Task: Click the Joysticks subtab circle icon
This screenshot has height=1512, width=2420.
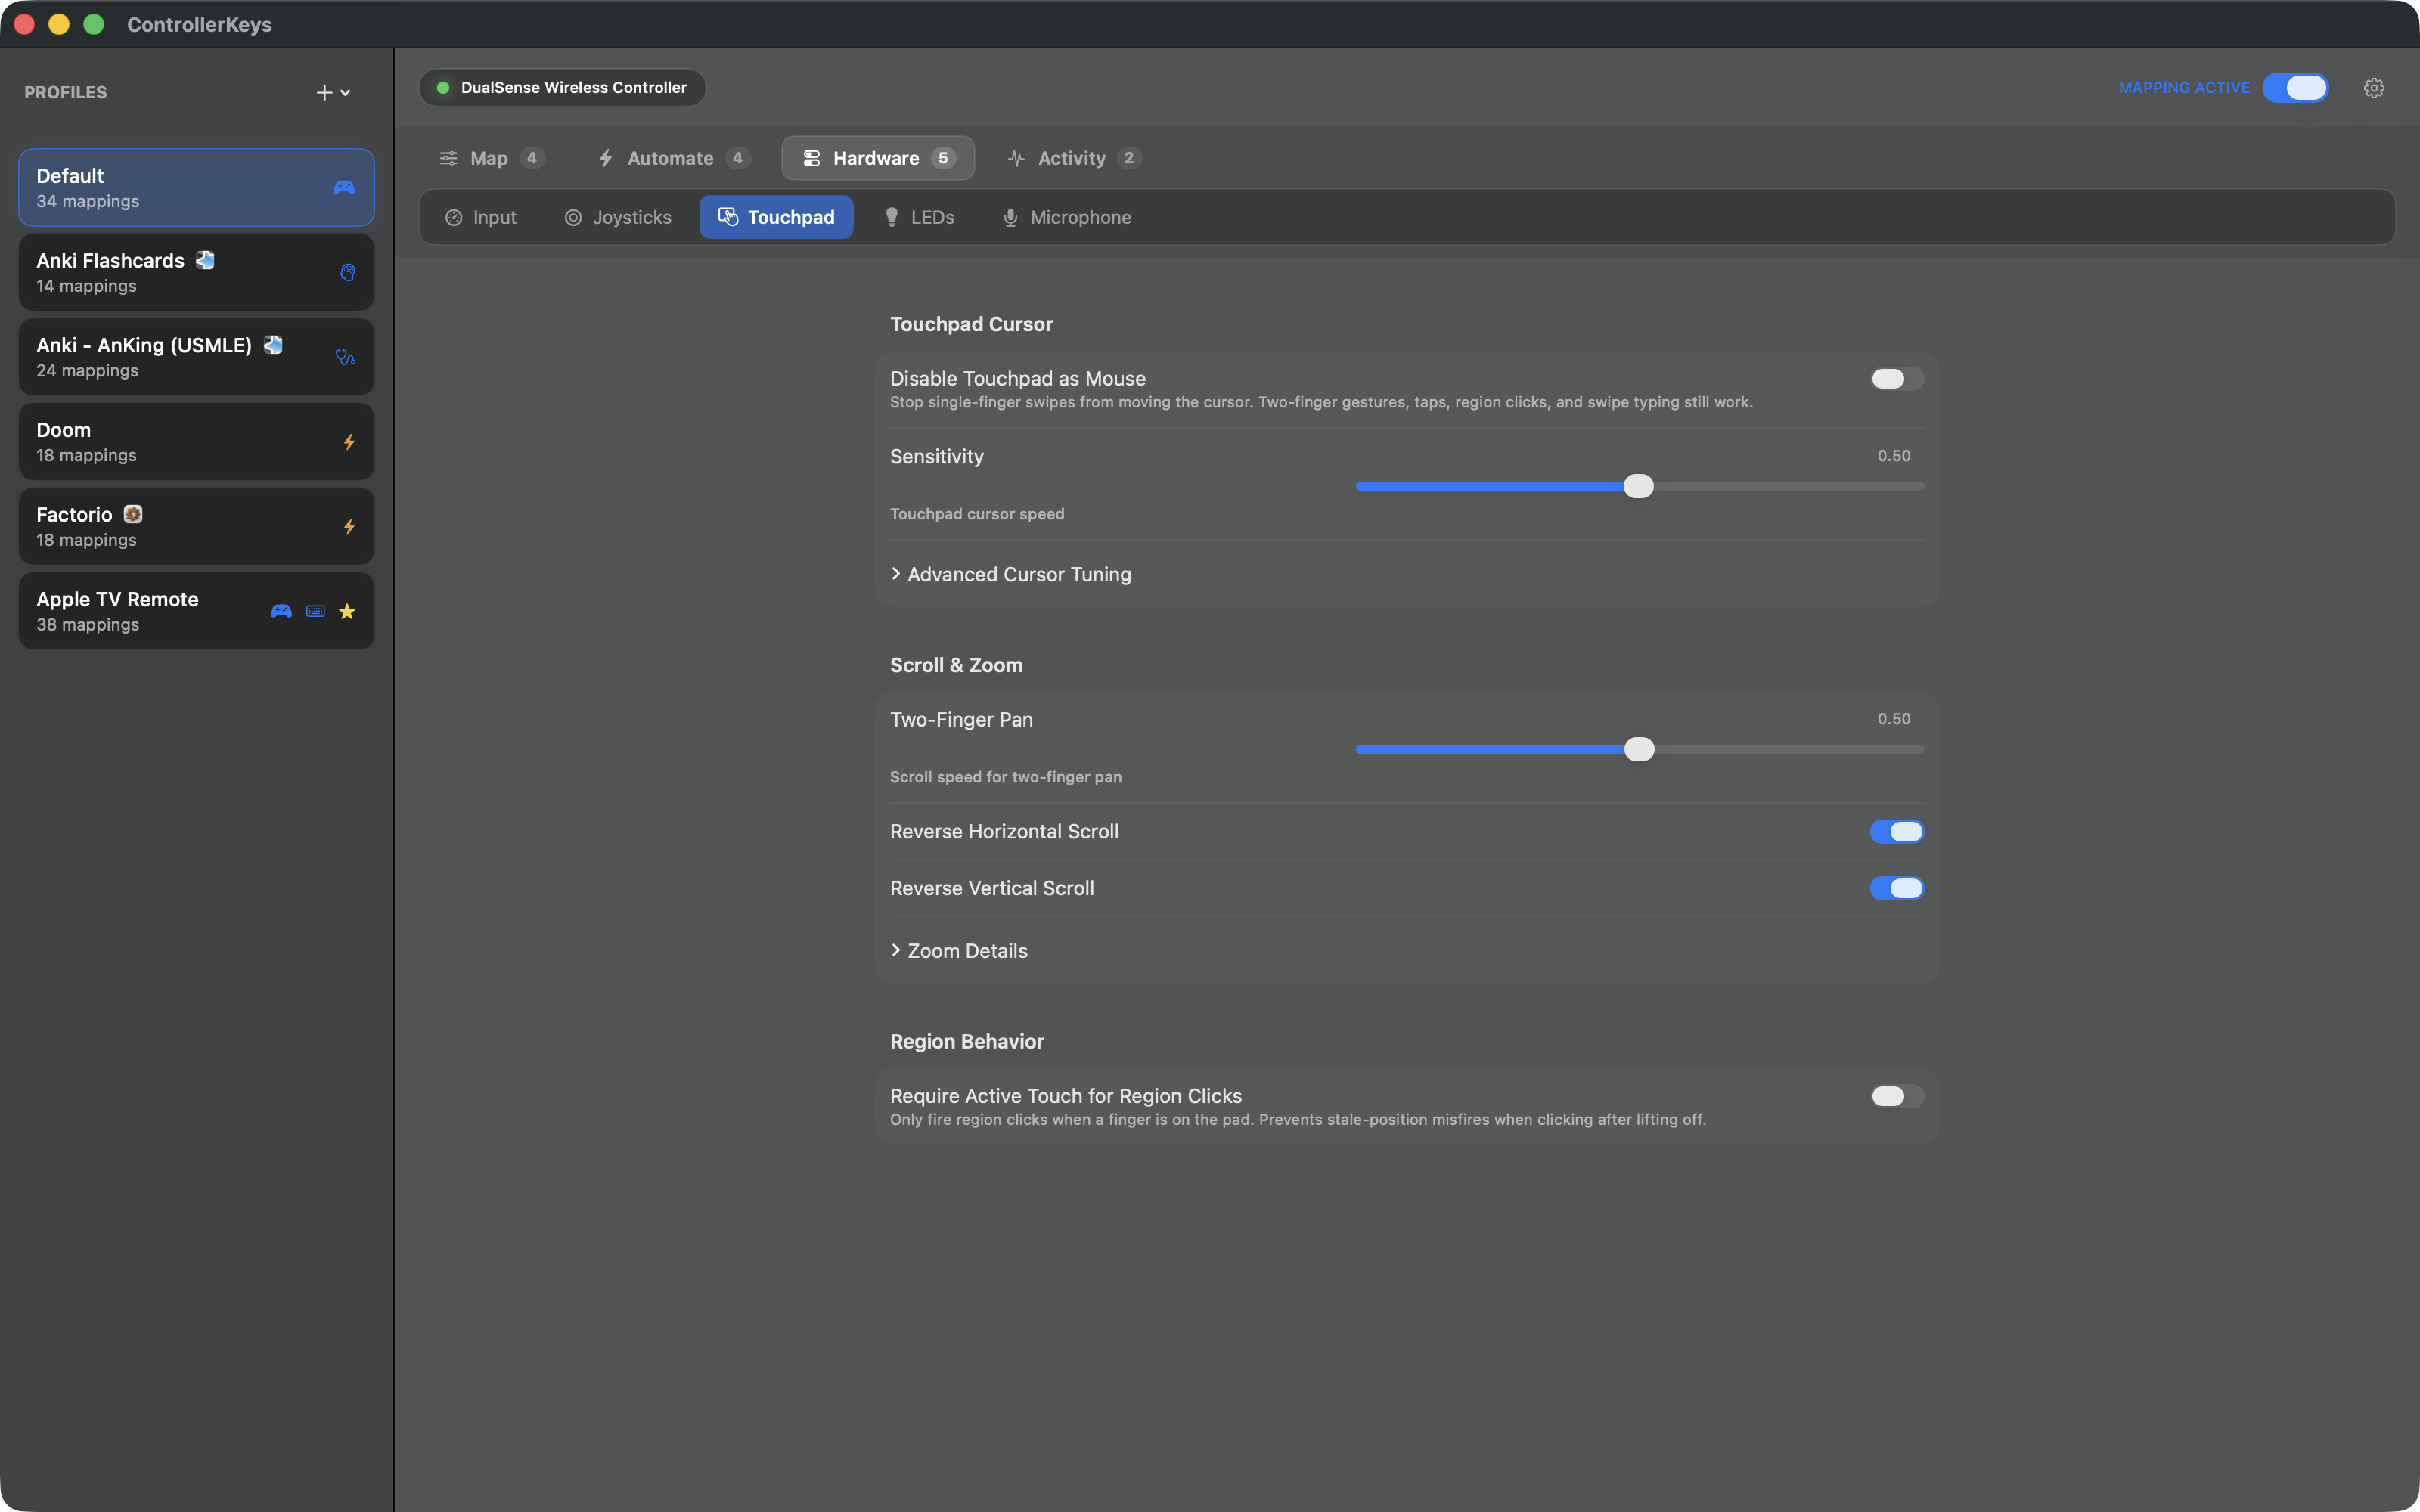Action: coord(573,217)
